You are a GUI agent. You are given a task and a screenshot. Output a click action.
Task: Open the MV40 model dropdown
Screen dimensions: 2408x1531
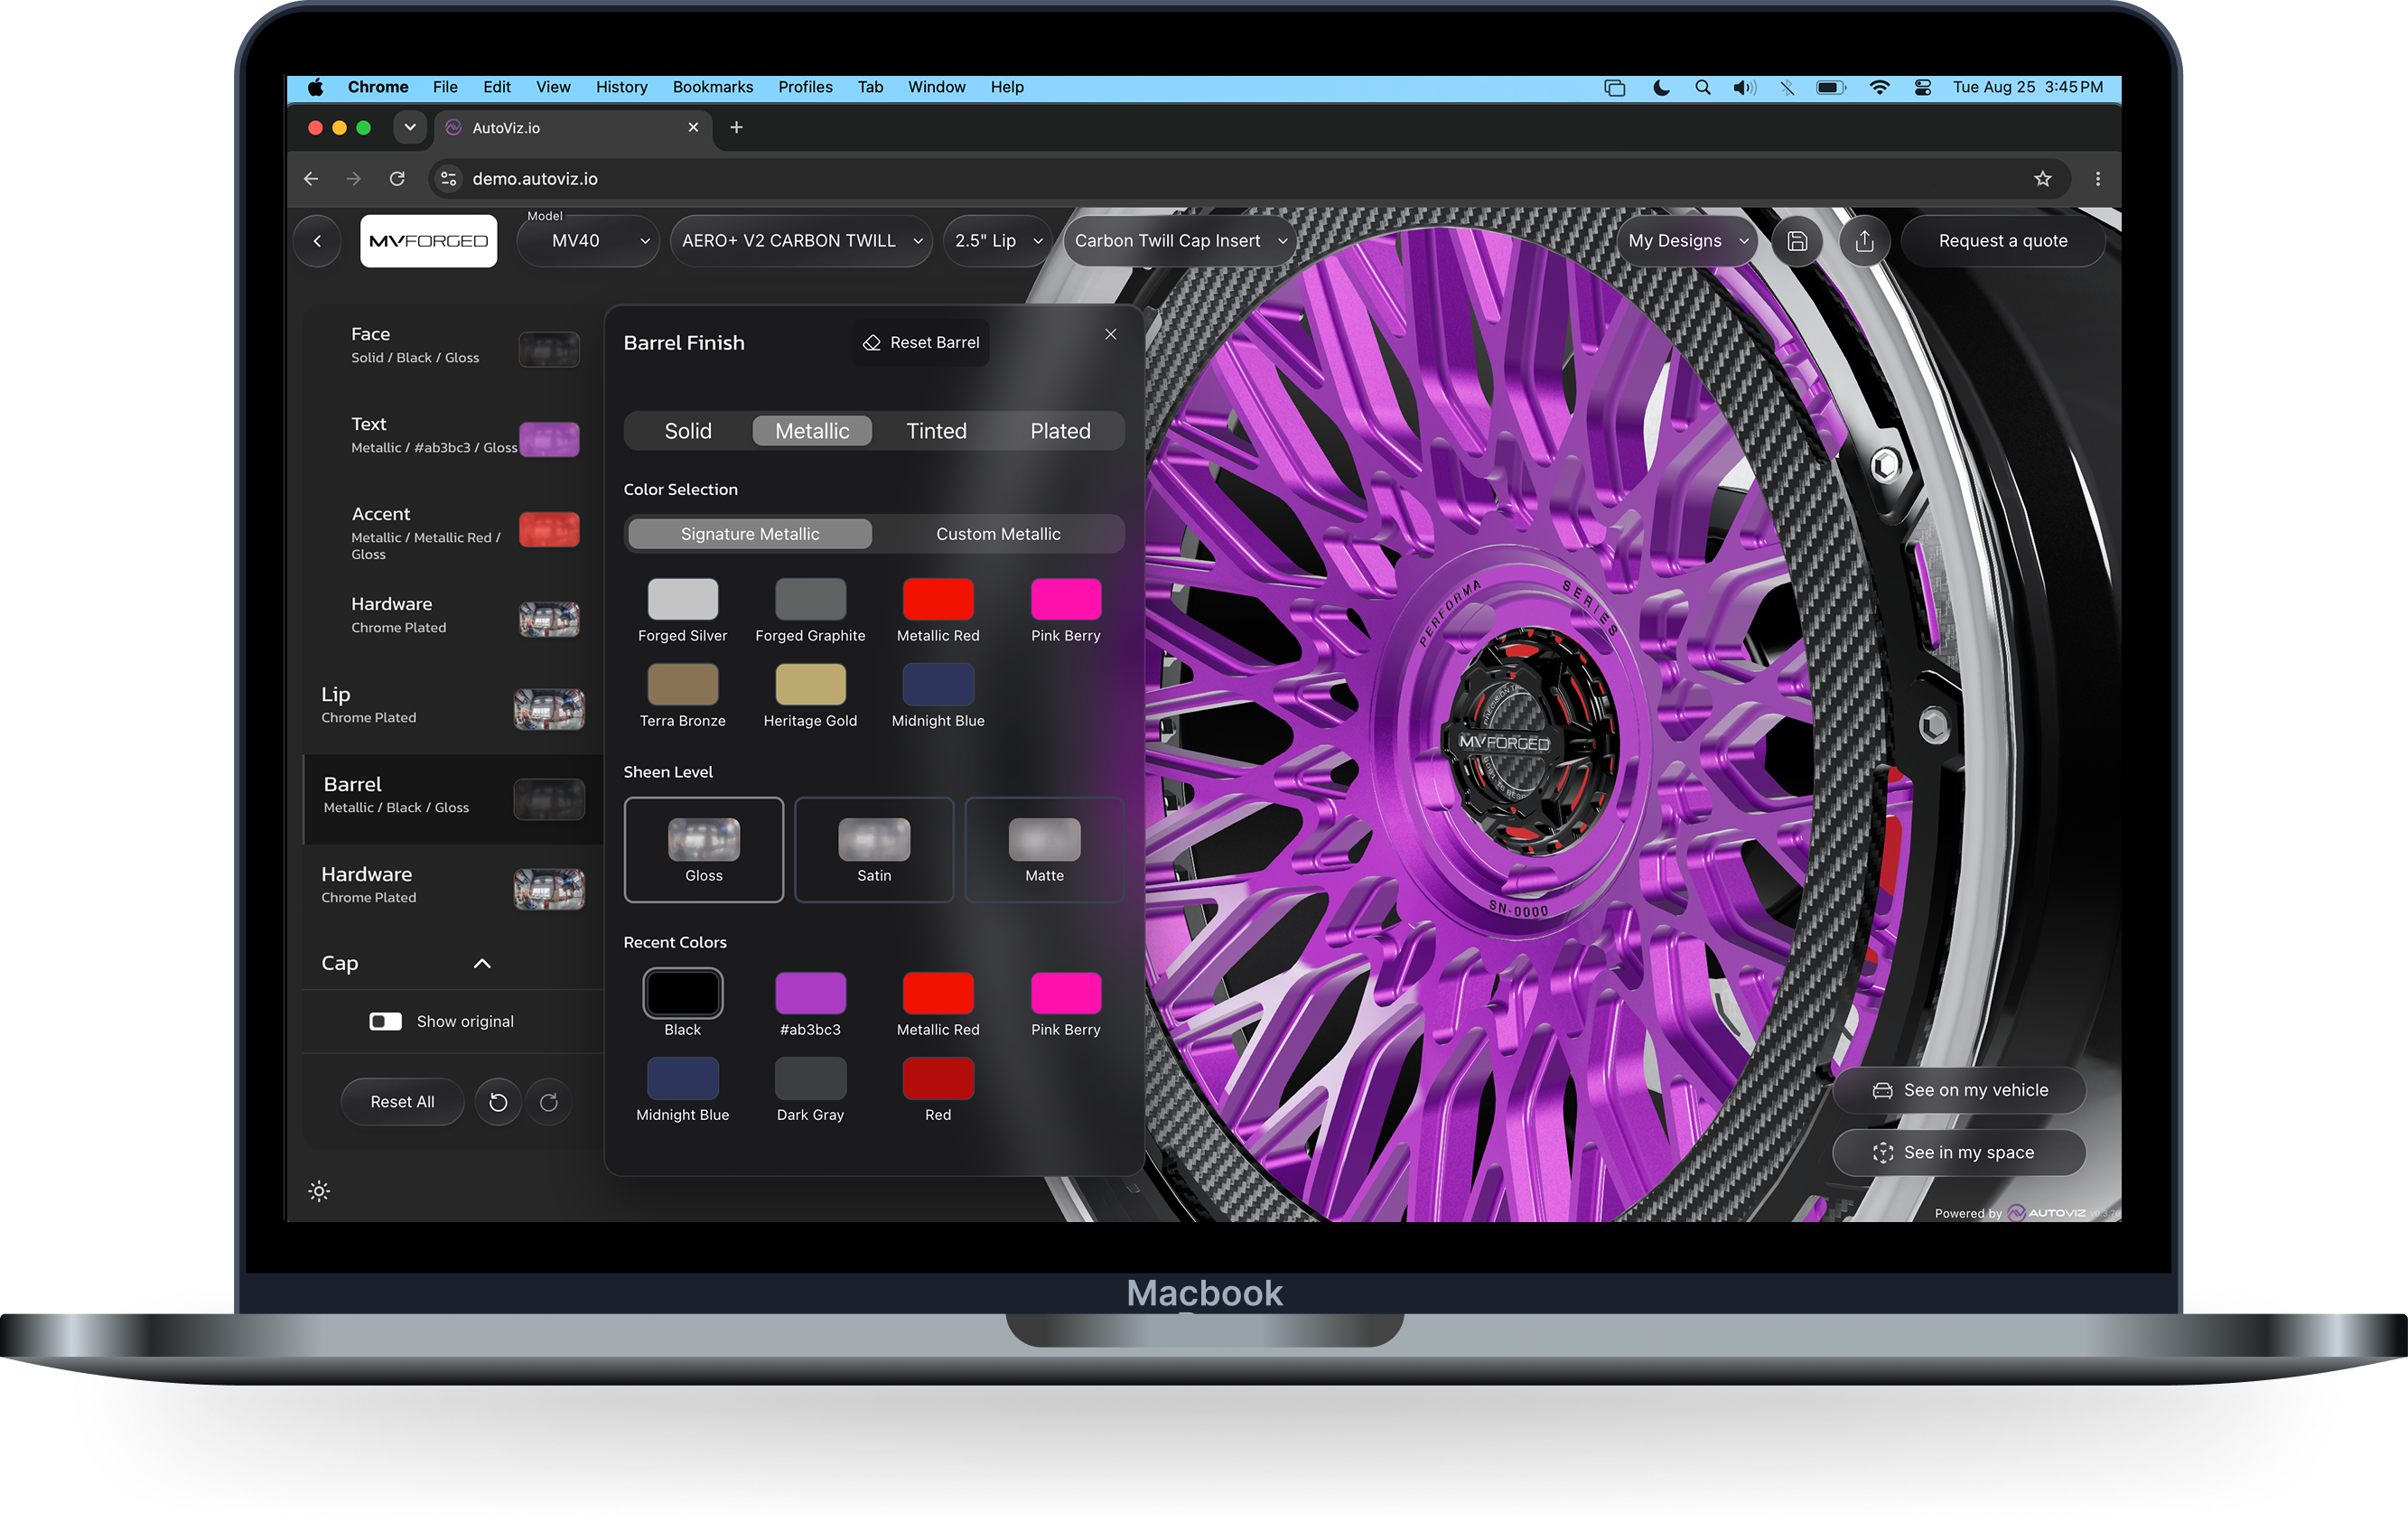click(x=588, y=241)
